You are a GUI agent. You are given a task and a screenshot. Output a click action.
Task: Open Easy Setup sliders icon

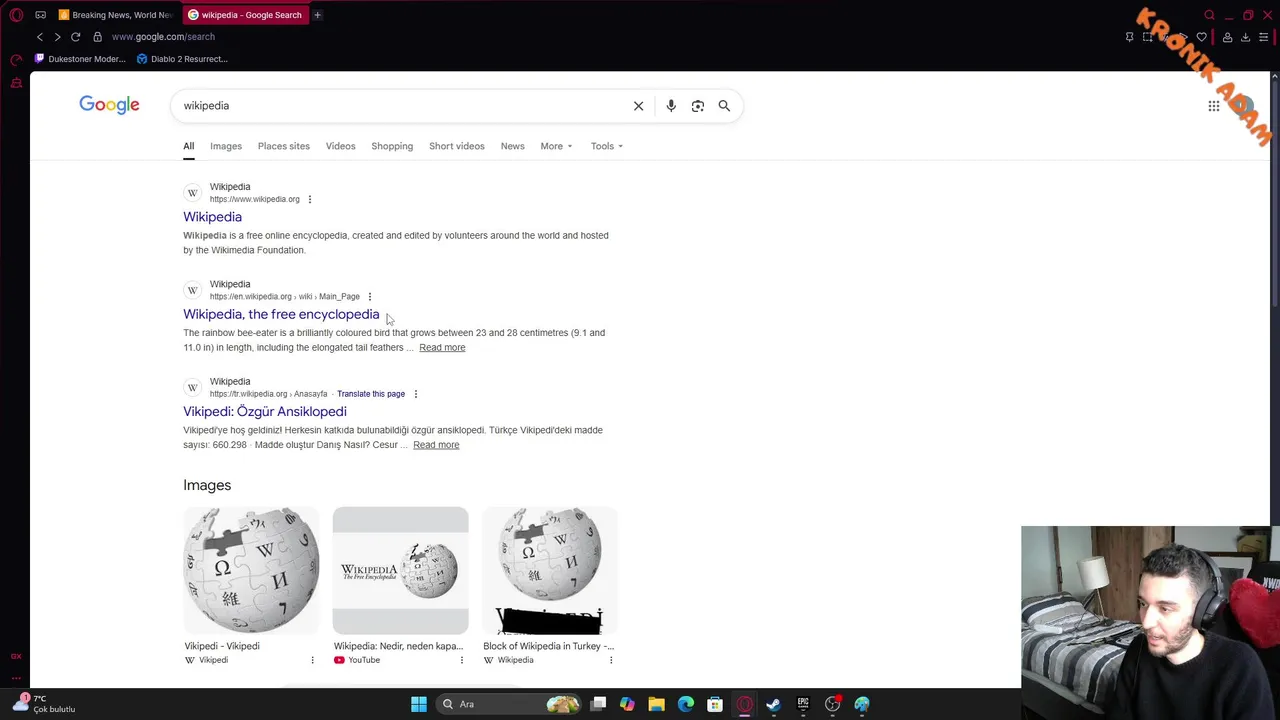coord(1266,37)
